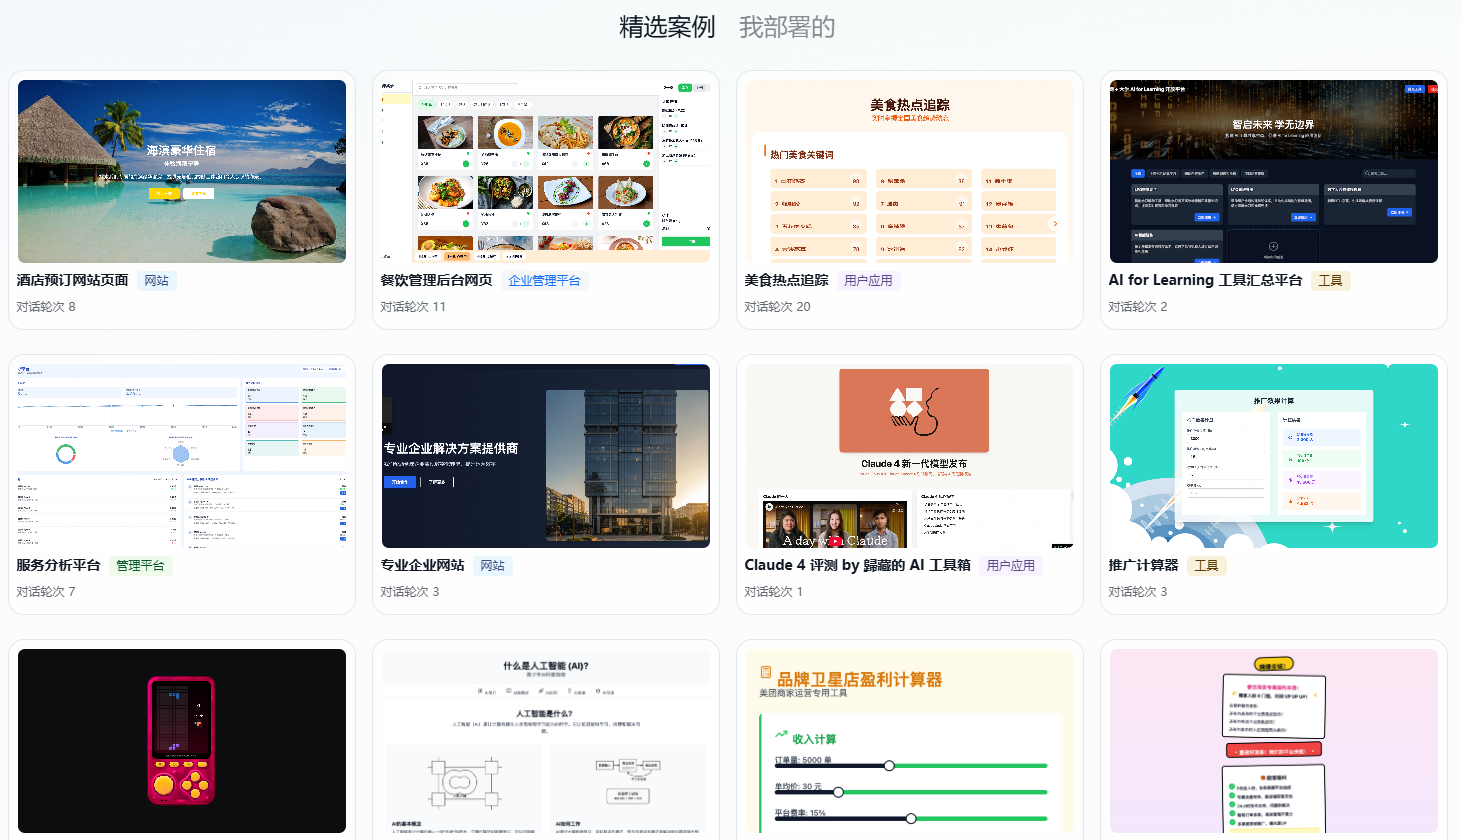Image resolution: width=1461 pixels, height=840 pixels.
Task: Click the 智启未来 学无边界 banner text
Action: (x=1273, y=125)
